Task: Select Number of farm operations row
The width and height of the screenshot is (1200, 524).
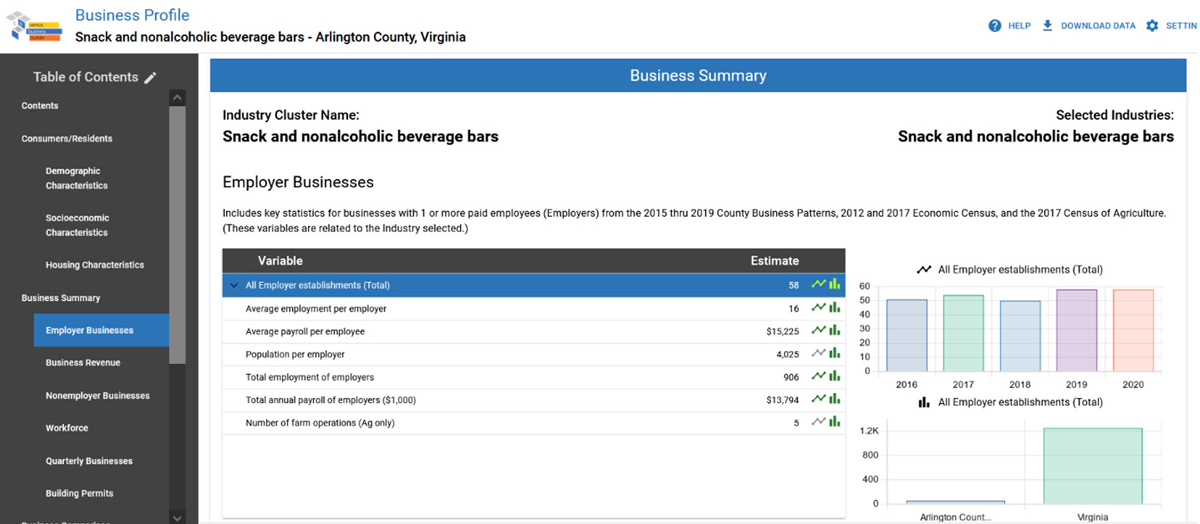Action: pyautogui.click(x=533, y=423)
